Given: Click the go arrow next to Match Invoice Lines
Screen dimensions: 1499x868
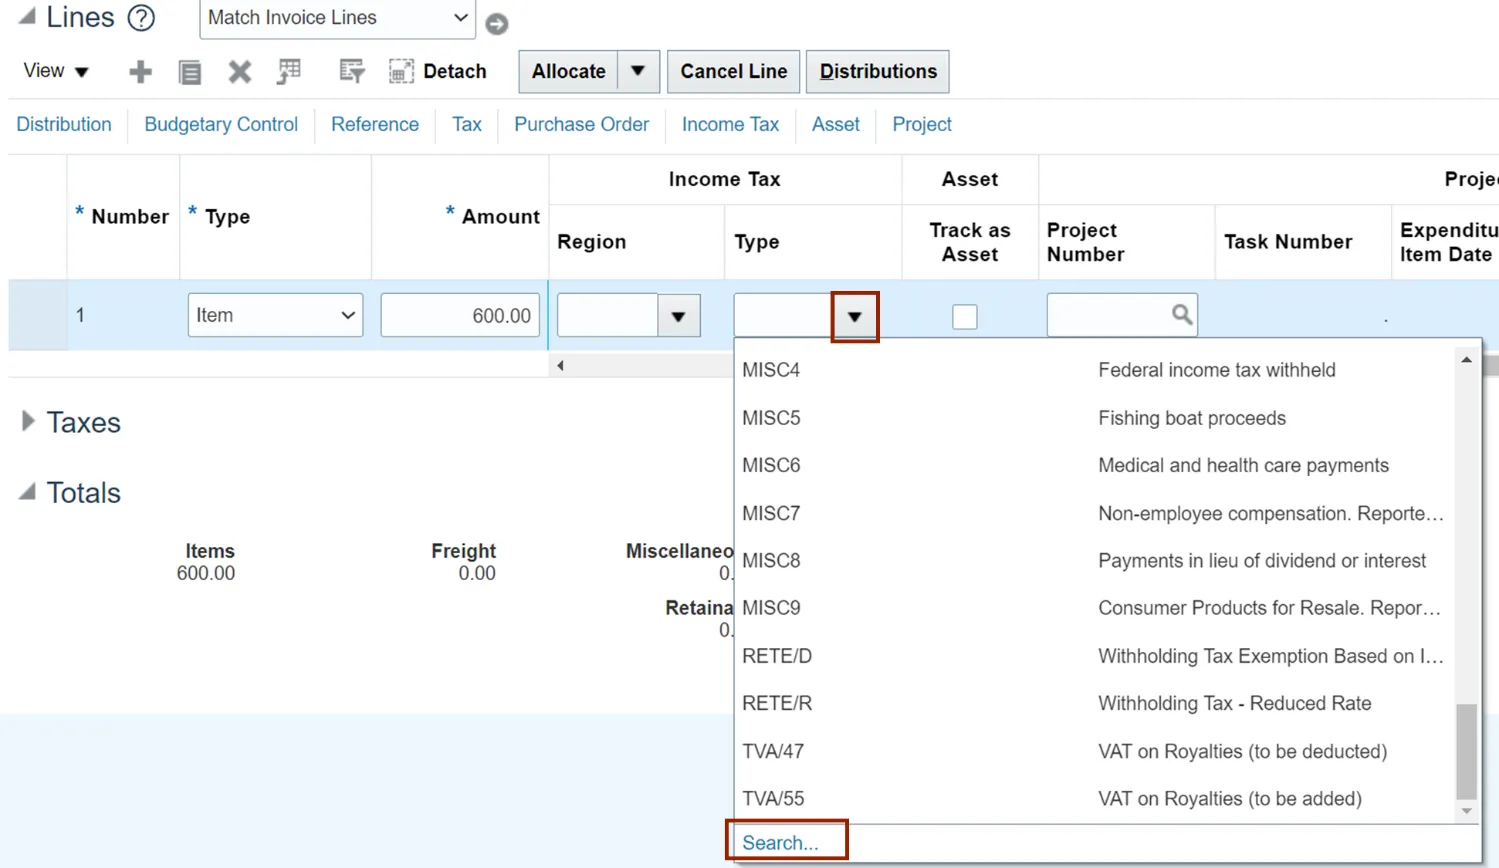Looking at the screenshot, I should [x=497, y=23].
